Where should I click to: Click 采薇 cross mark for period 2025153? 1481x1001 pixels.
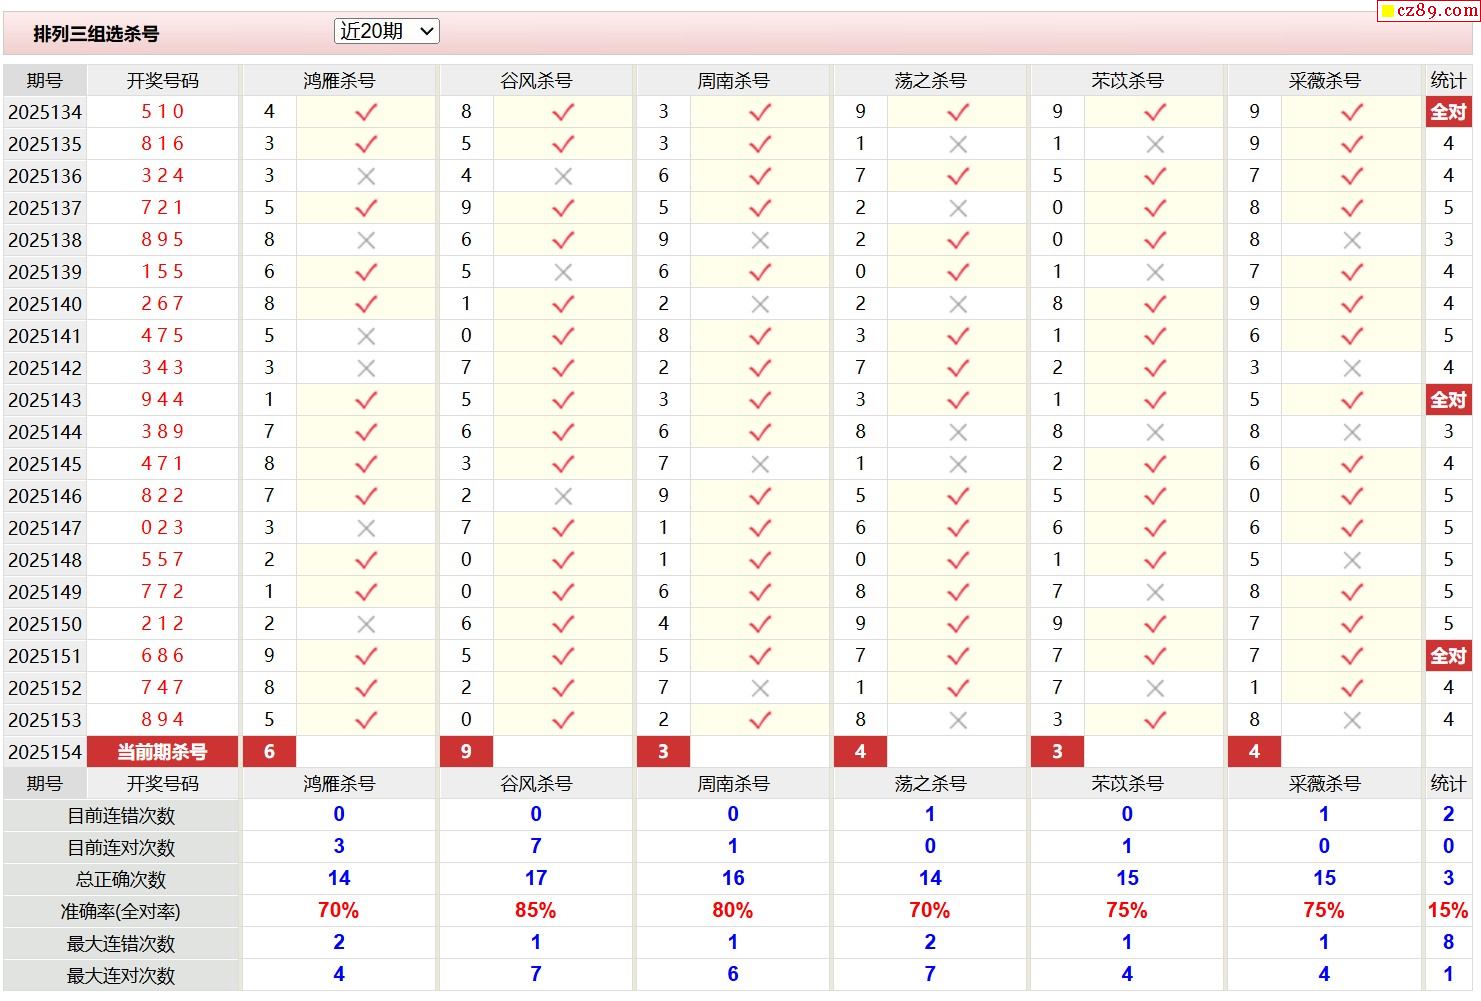1352,720
